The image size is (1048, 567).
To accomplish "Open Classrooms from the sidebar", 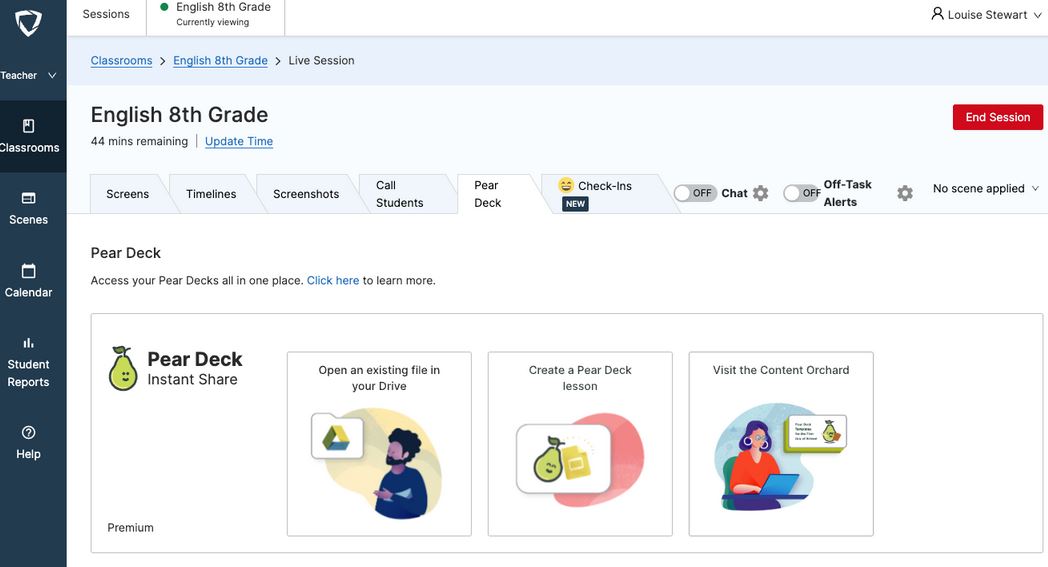I will click(29, 136).
